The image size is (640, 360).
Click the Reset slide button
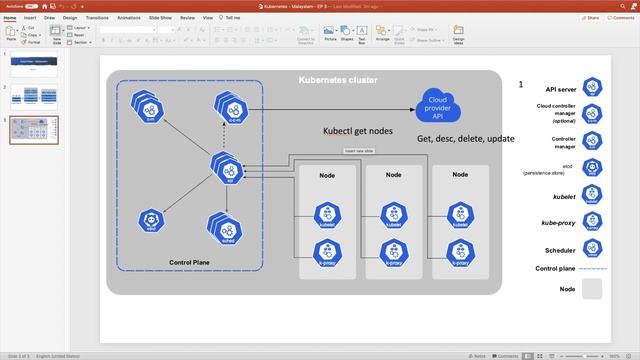[76, 35]
